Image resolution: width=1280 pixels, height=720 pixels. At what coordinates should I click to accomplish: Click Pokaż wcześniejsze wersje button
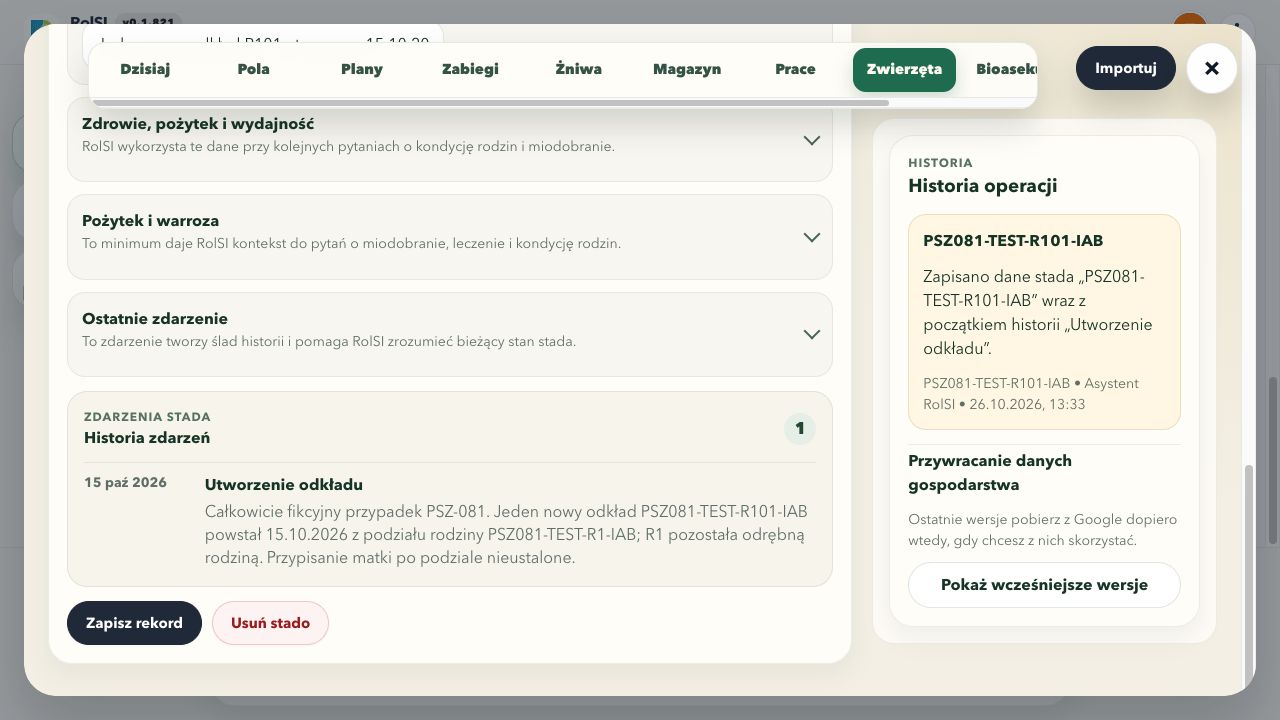click(x=1044, y=585)
